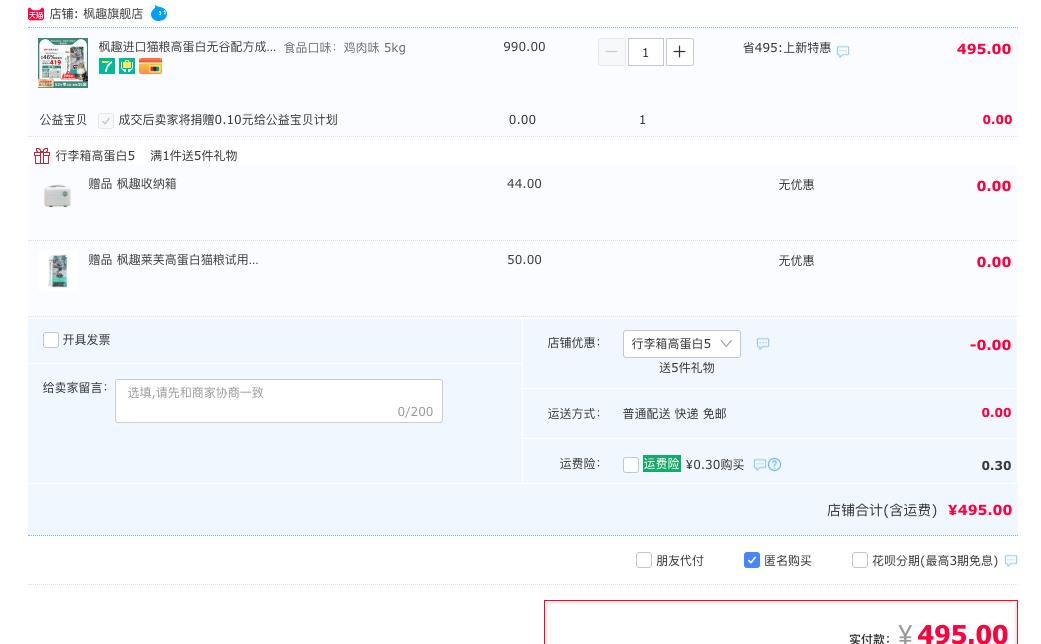Viewport: 1041px width, 644px height.
Task: Open the 枫趣旗舰店 store page link
Action: (112, 14)
